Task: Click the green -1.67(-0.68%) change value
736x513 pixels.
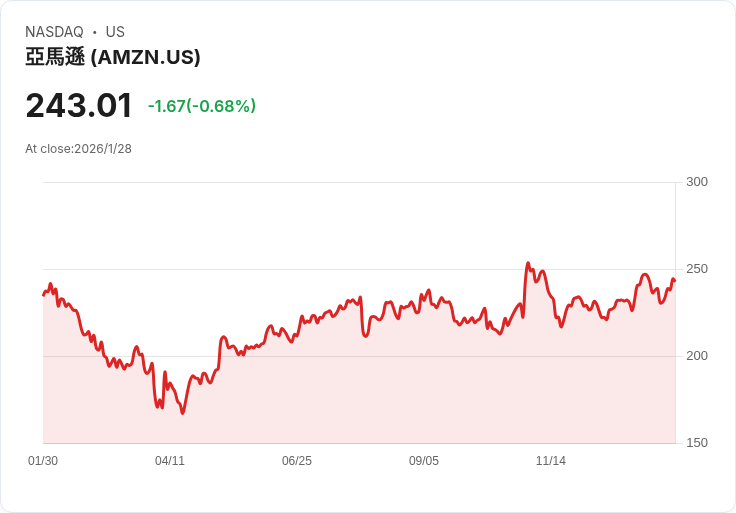Action: [x=202, y=106]
